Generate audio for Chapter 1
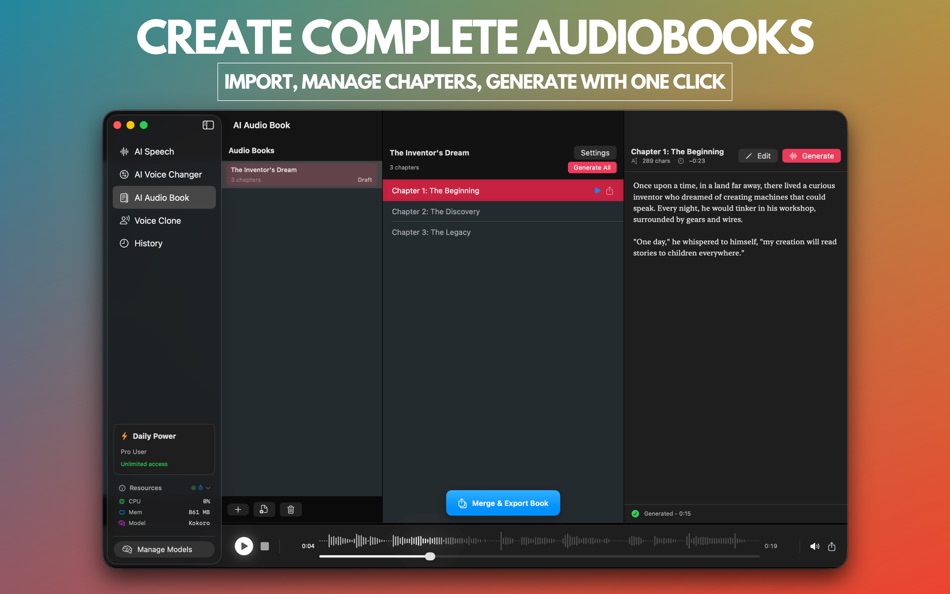950x594 pixels. click(811, 156)
